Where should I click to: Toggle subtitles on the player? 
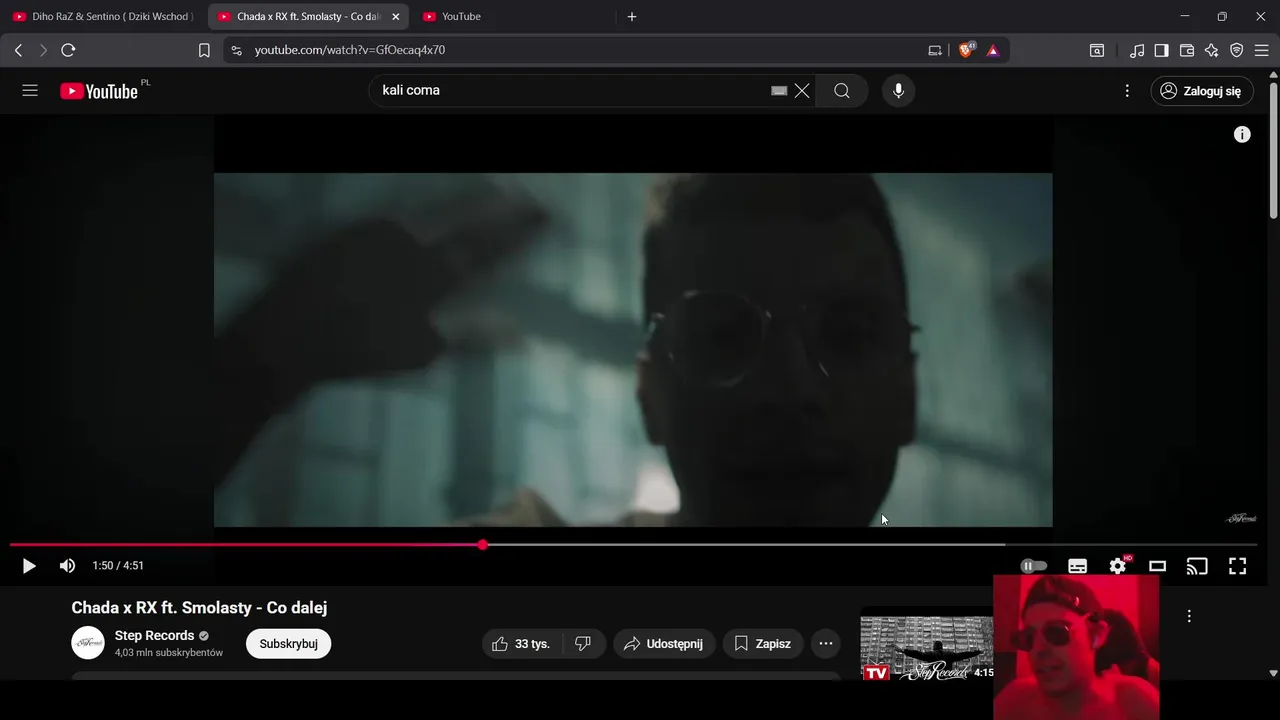pyautogui.click(x=1077, y=566)
